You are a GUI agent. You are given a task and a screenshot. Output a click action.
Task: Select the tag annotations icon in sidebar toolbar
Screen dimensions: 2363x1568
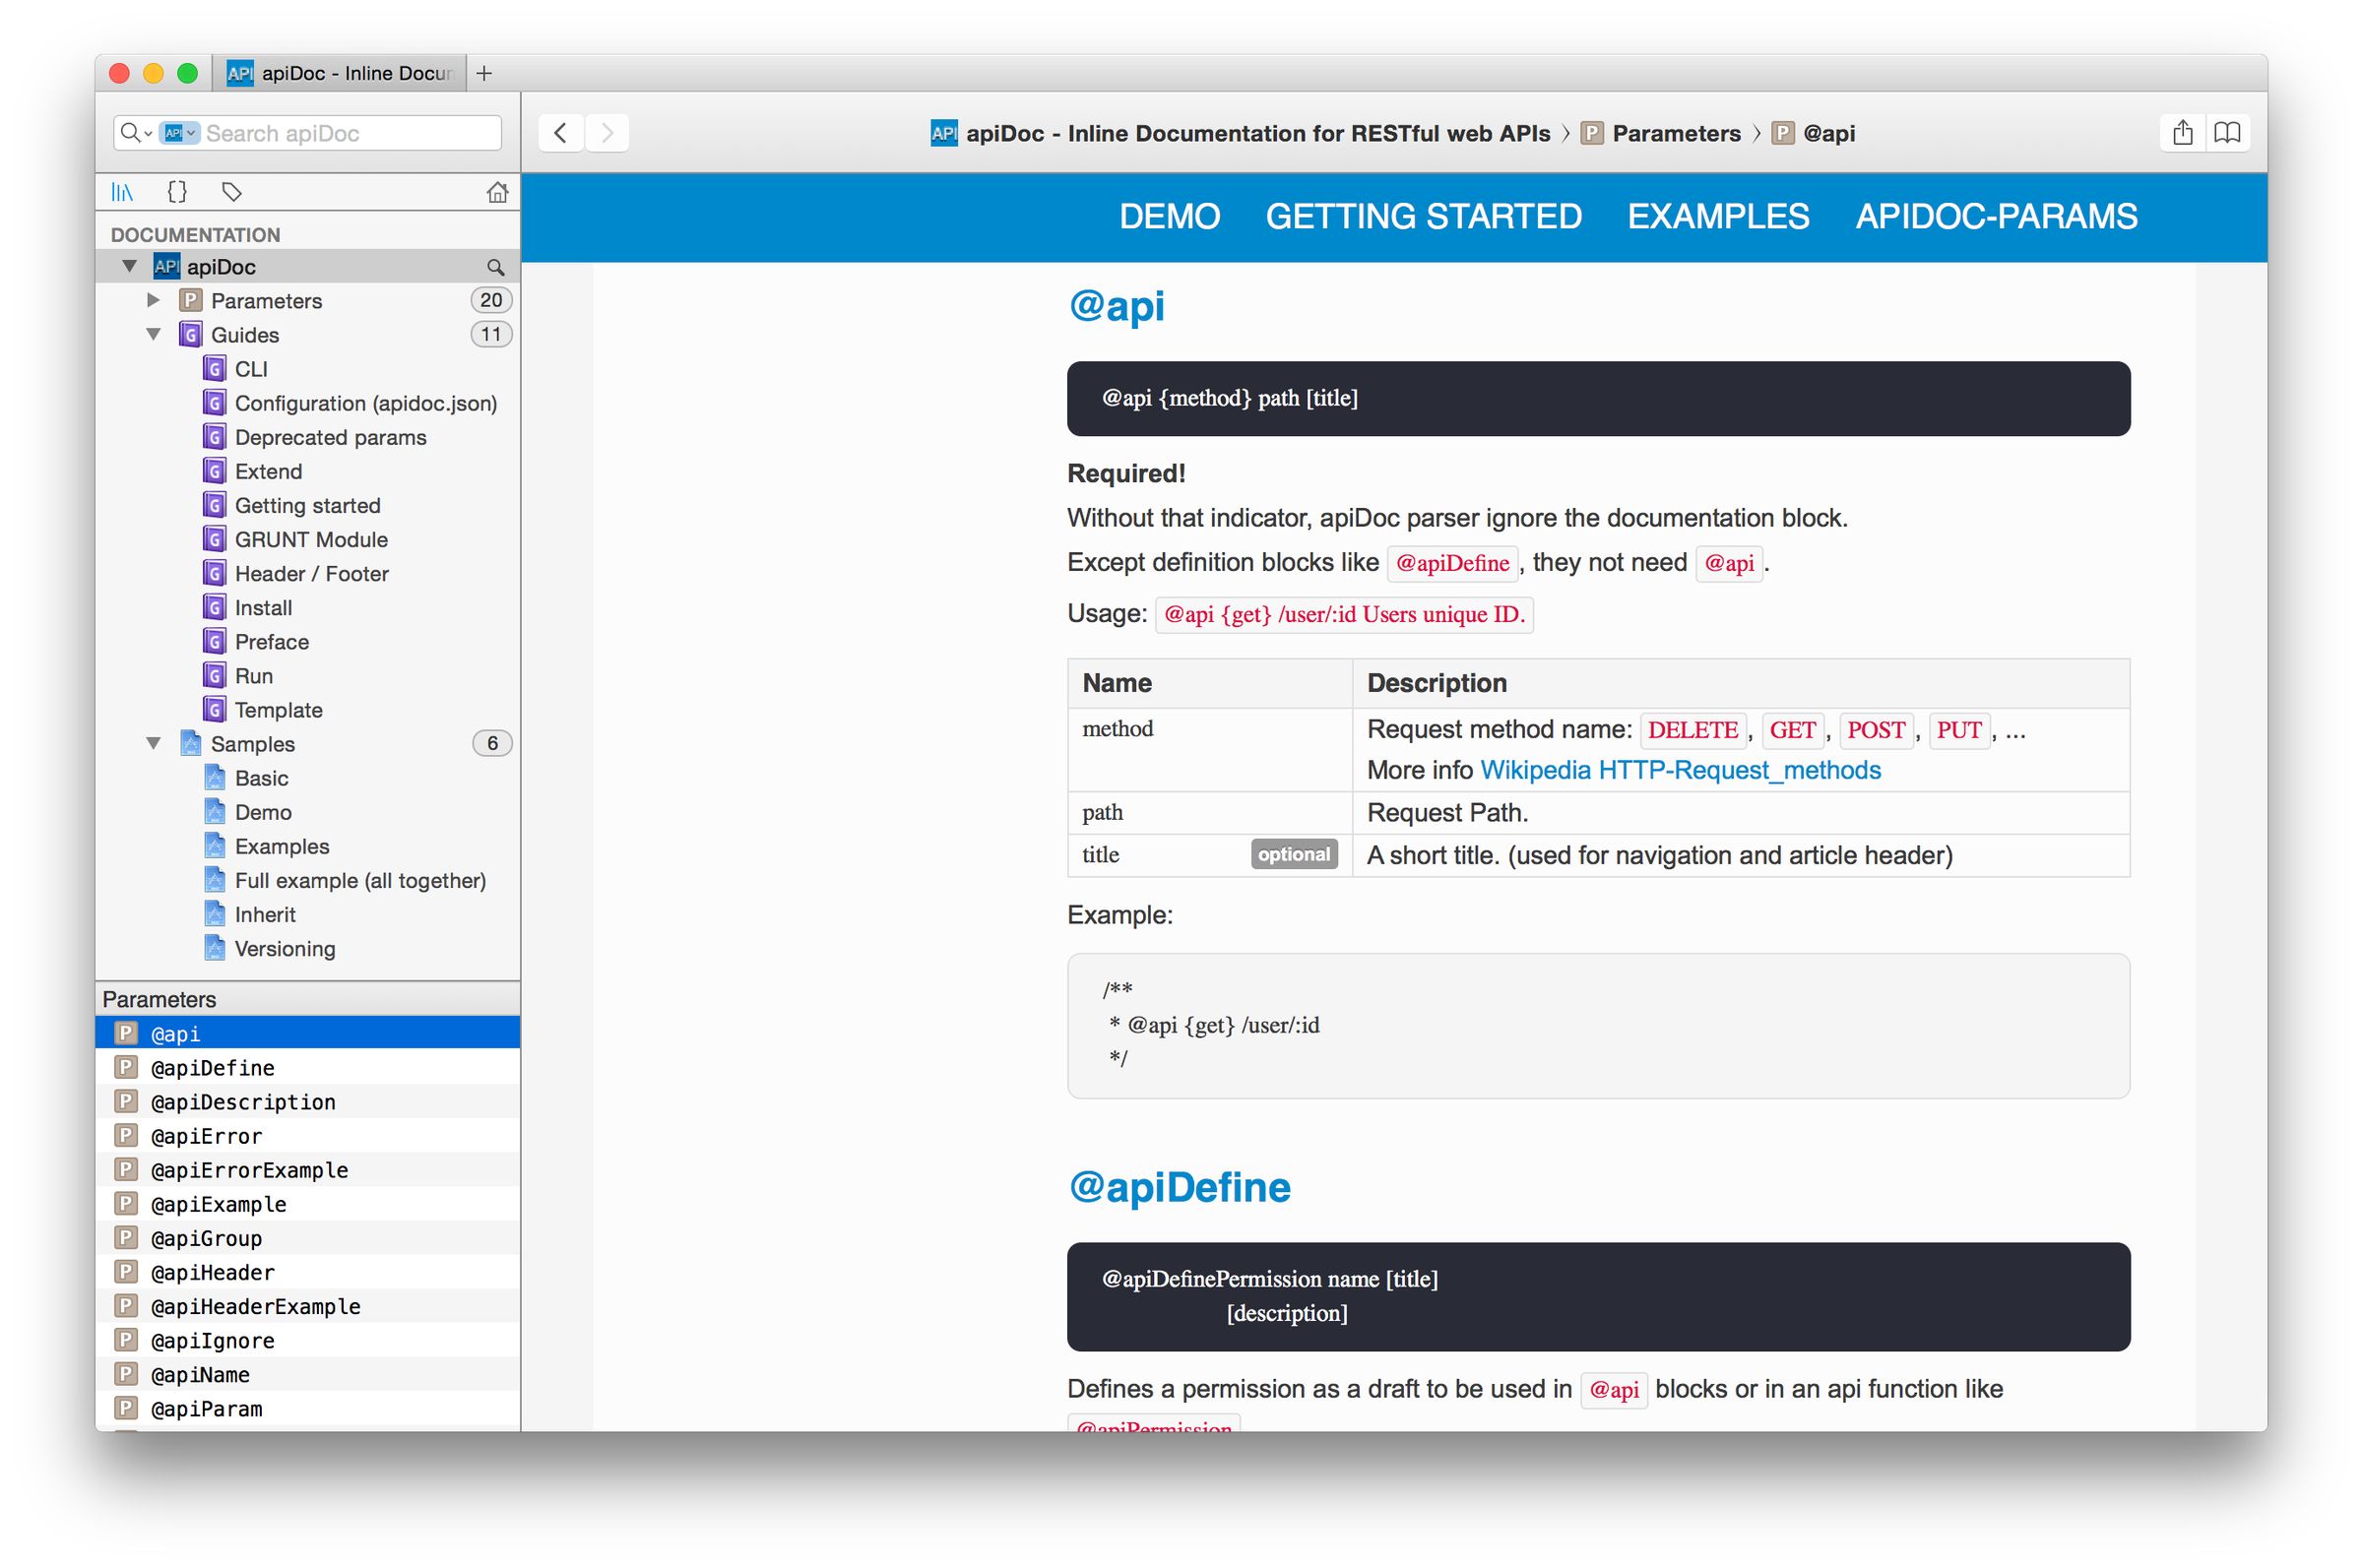click(232, 191)
